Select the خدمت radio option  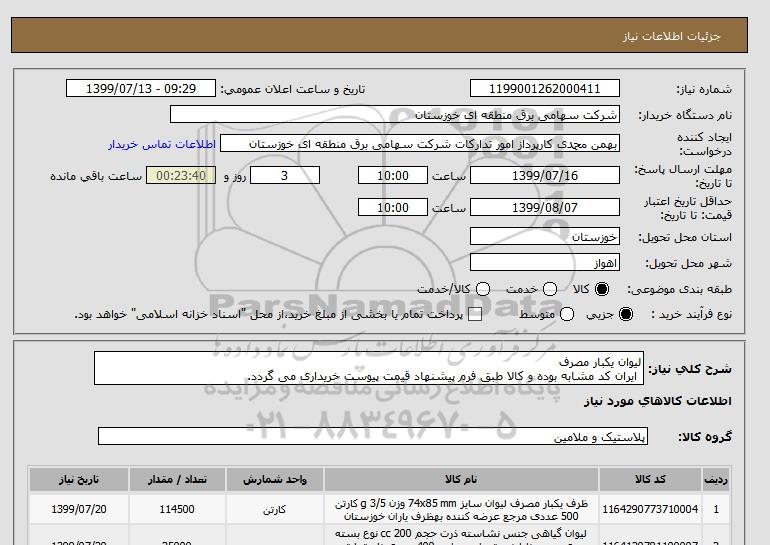[541, 289]
